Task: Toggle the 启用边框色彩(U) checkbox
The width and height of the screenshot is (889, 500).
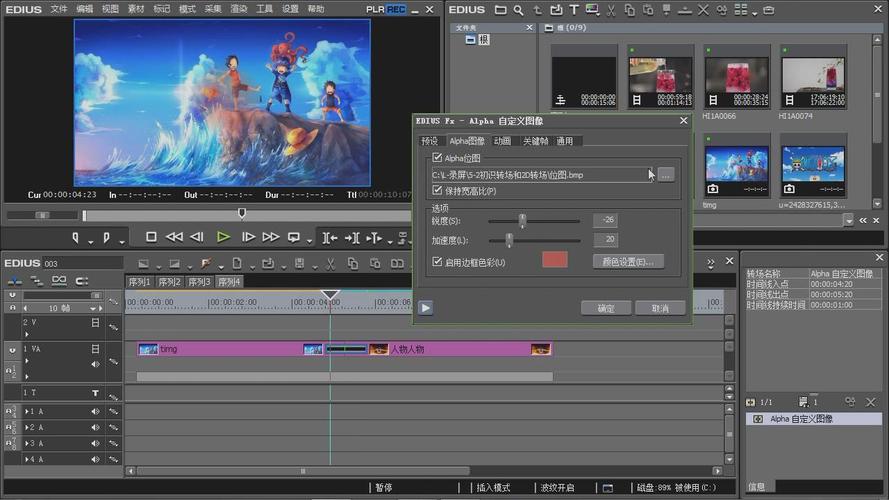Action: tap(437, 262)
